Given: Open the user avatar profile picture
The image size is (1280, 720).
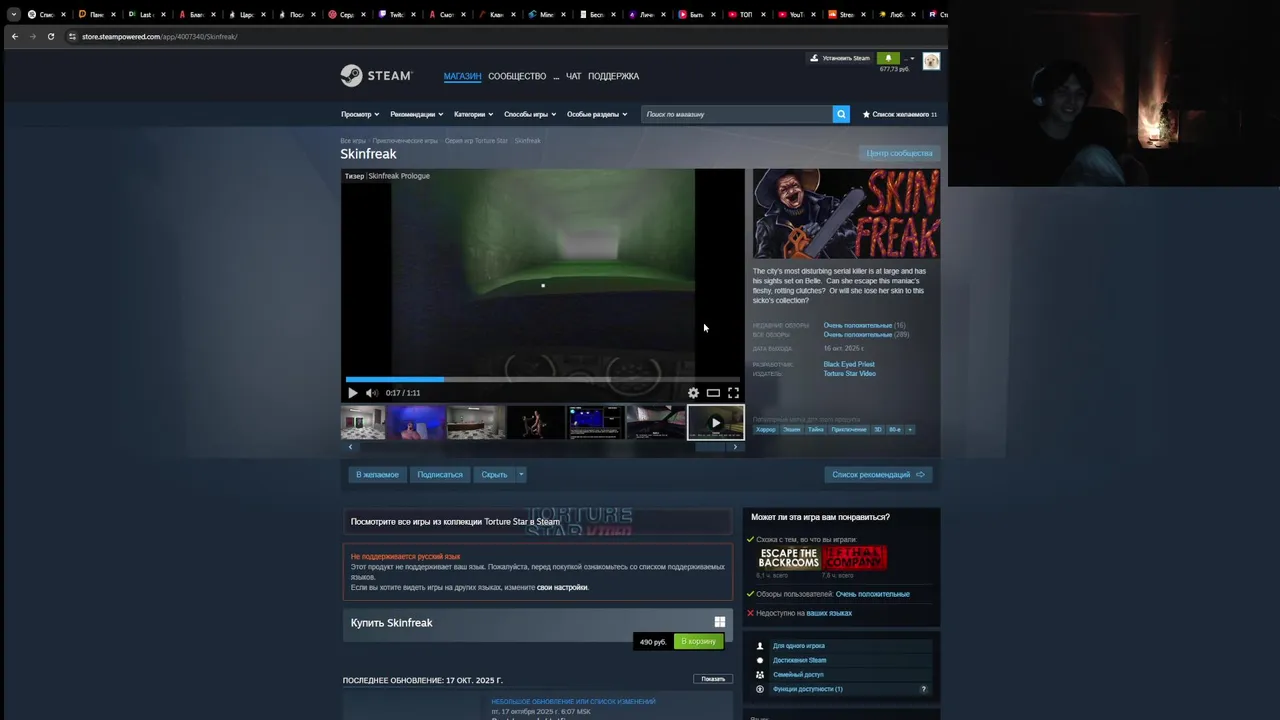Looking at the screenshot, I should point(931,62).
